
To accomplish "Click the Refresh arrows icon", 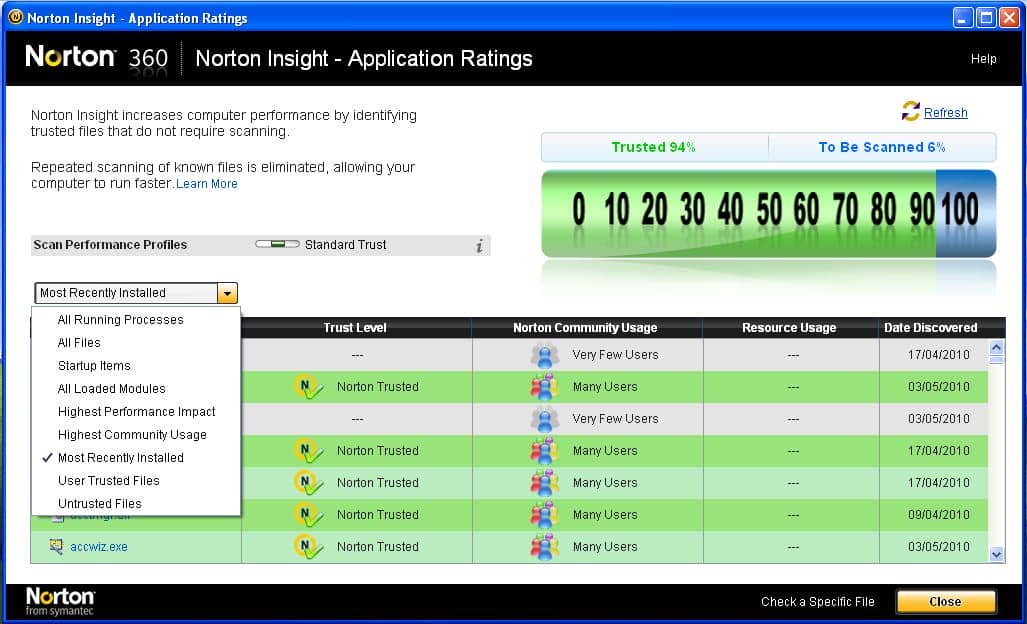I will click(x=910, y=111).
